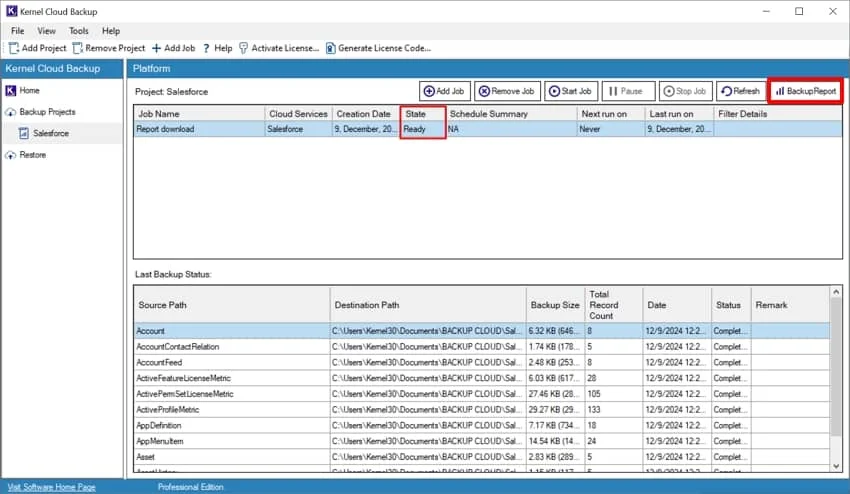Image resolution: width=850 pixels, height=494 pixels.
Task: Click the Next run on column header
Action: coord(611,114)
